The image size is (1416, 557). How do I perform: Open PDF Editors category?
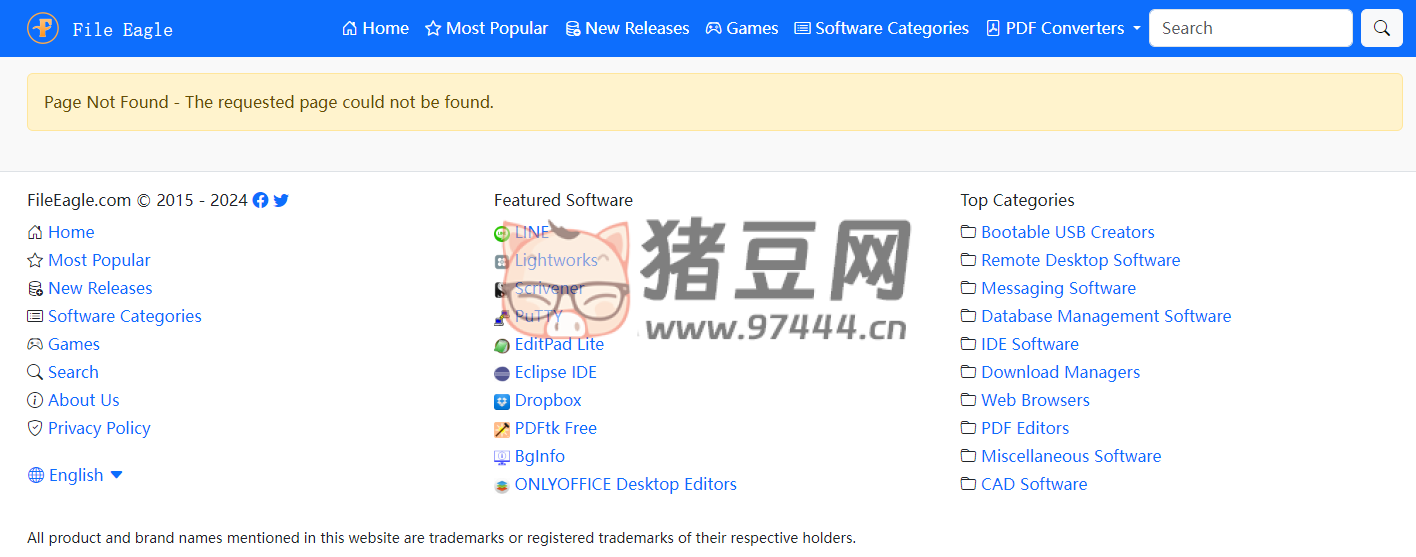pyautogui.click(x=1025, y=428)
